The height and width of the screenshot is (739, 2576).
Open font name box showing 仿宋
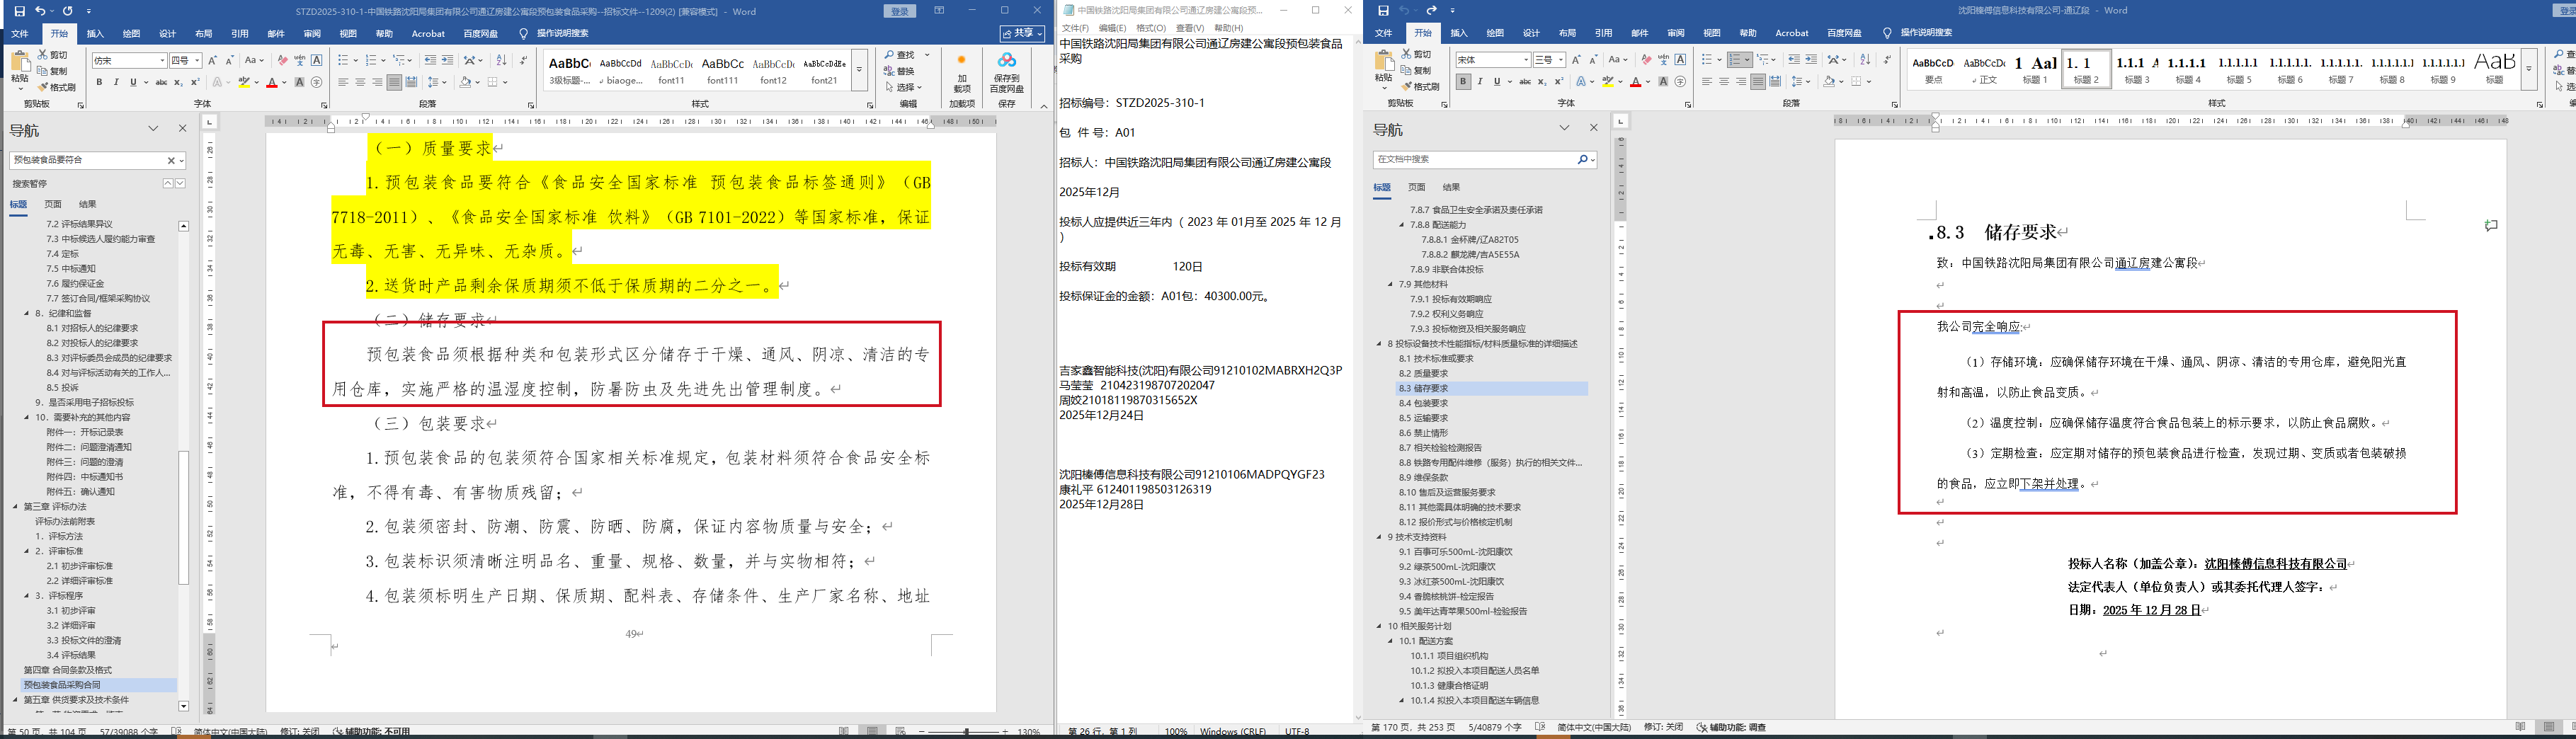[x=130, y=61]
